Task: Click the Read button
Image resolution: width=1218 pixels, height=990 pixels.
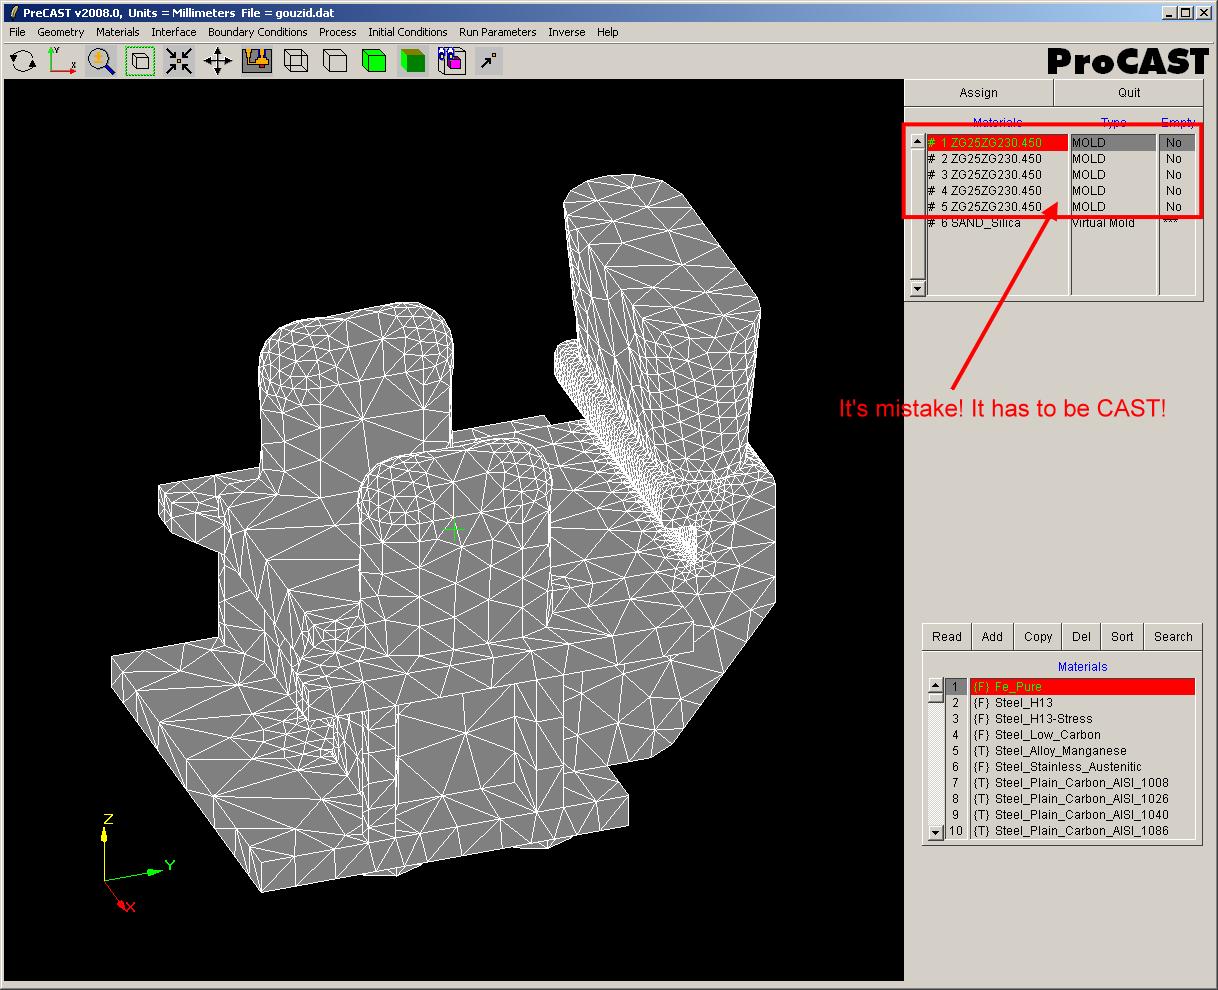Action: pyautogui.click(x=947, y=637)
